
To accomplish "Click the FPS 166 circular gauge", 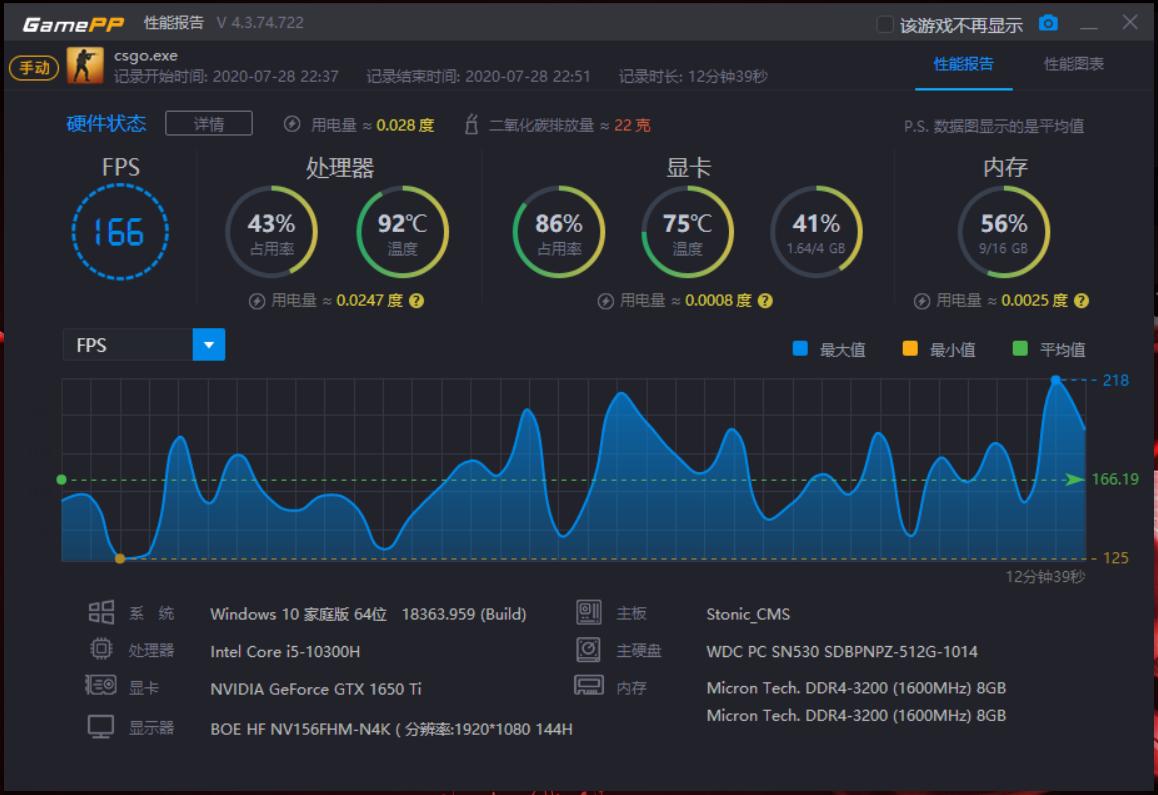I will (x=120, y=232).
